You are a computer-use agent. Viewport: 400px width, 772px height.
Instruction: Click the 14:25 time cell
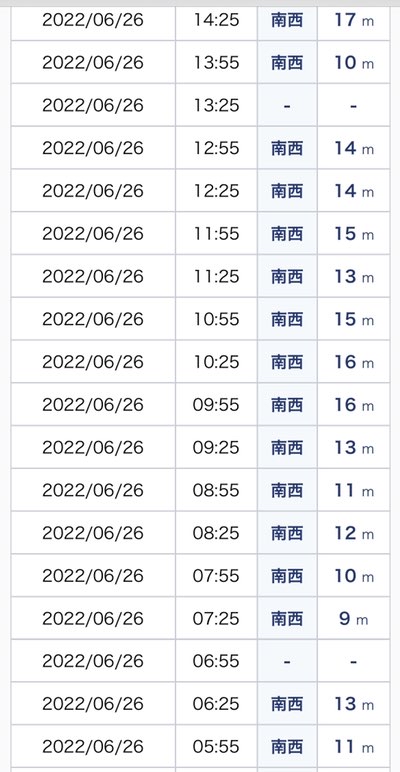click(x=216, y=20)
